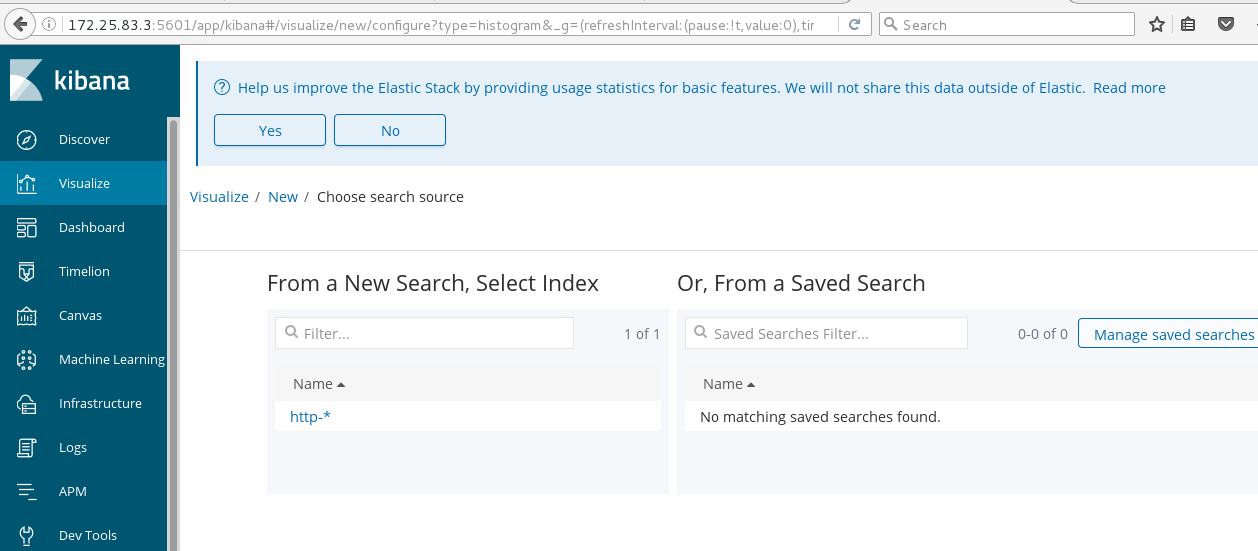Click the Kibana logo
Screen dimensions: 1258x551
pos(70,81)
